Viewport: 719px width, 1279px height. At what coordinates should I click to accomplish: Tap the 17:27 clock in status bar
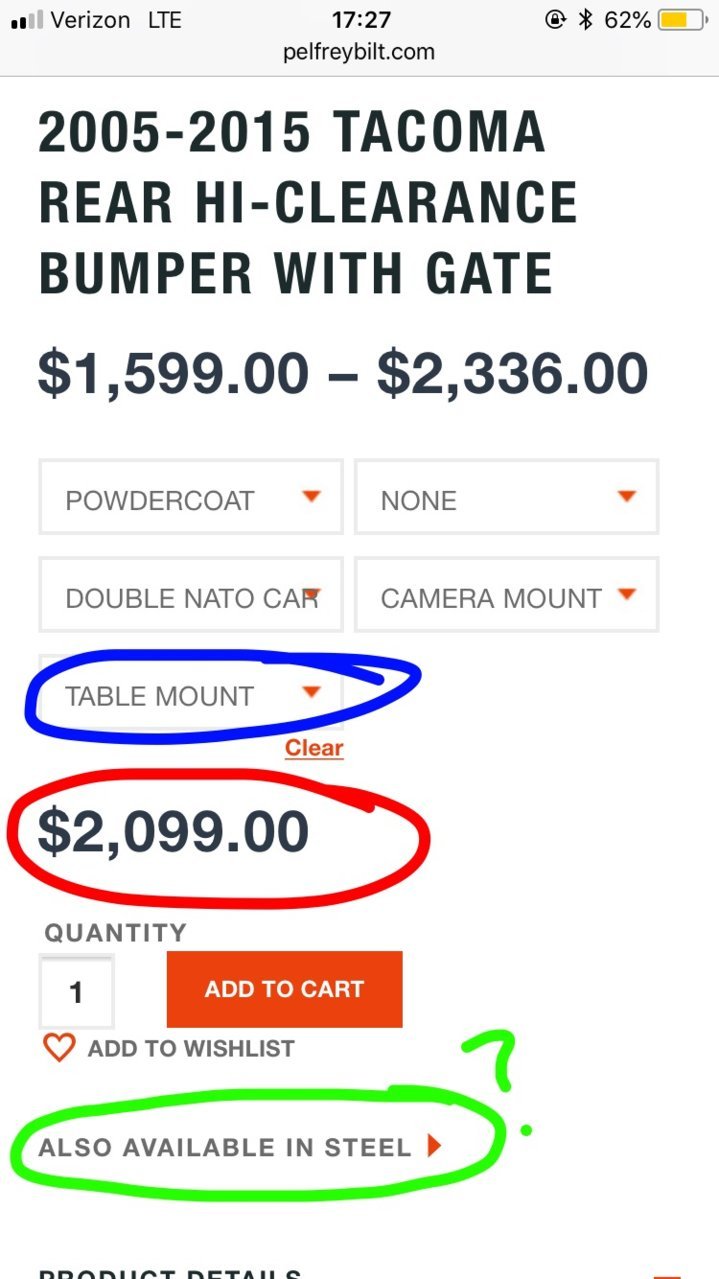(x=359, y=20)
